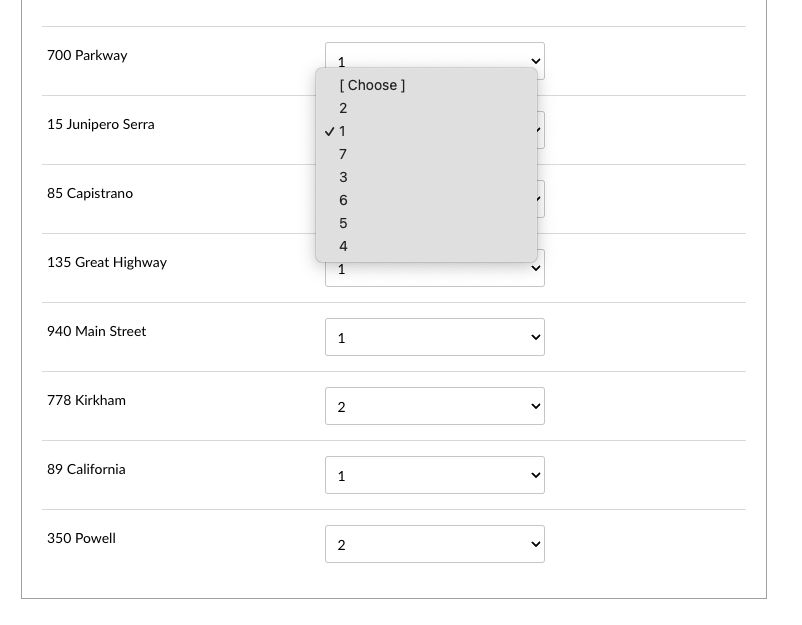The width and height of the screenshot is (802, 625).
Task: Select option 3 from the dropdown options
Action: (x=344, y=177)
